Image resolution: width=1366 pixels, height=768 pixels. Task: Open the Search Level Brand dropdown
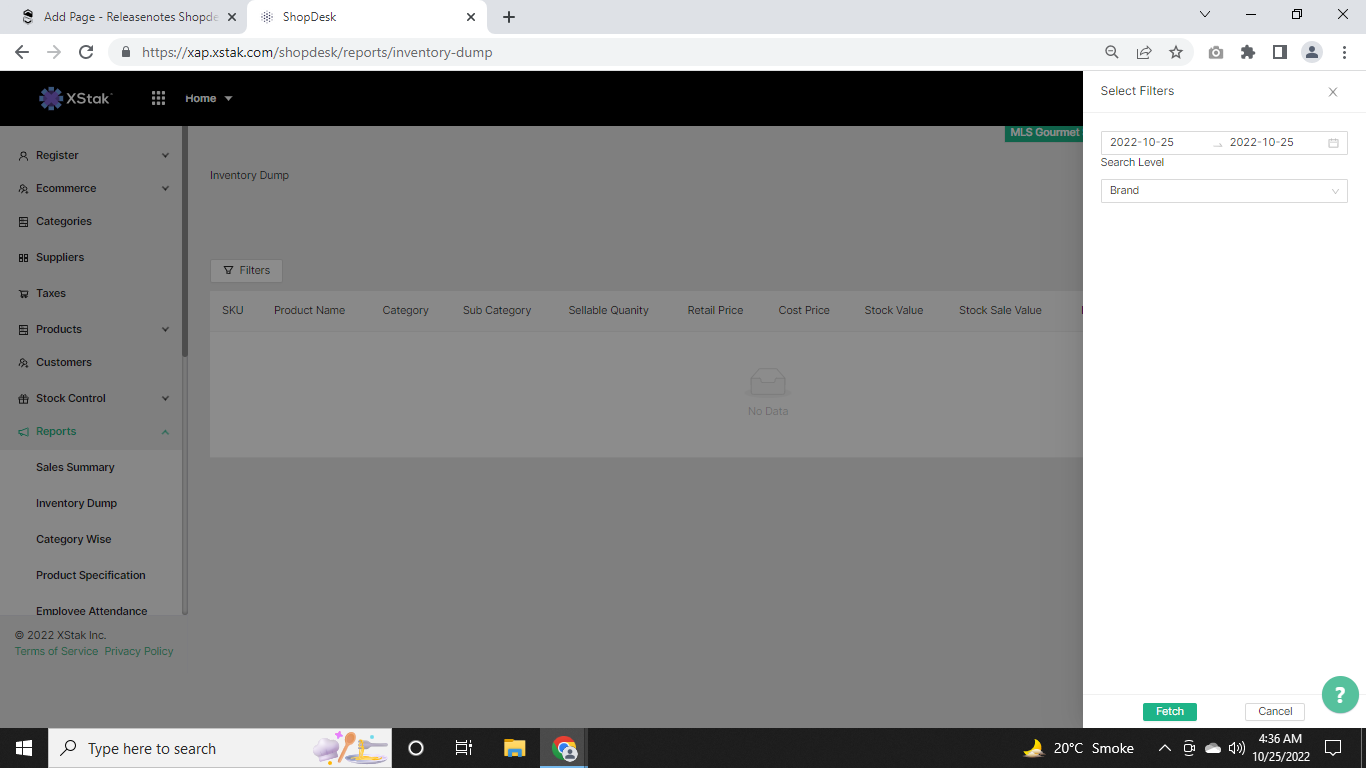[x=1223, y=191]
